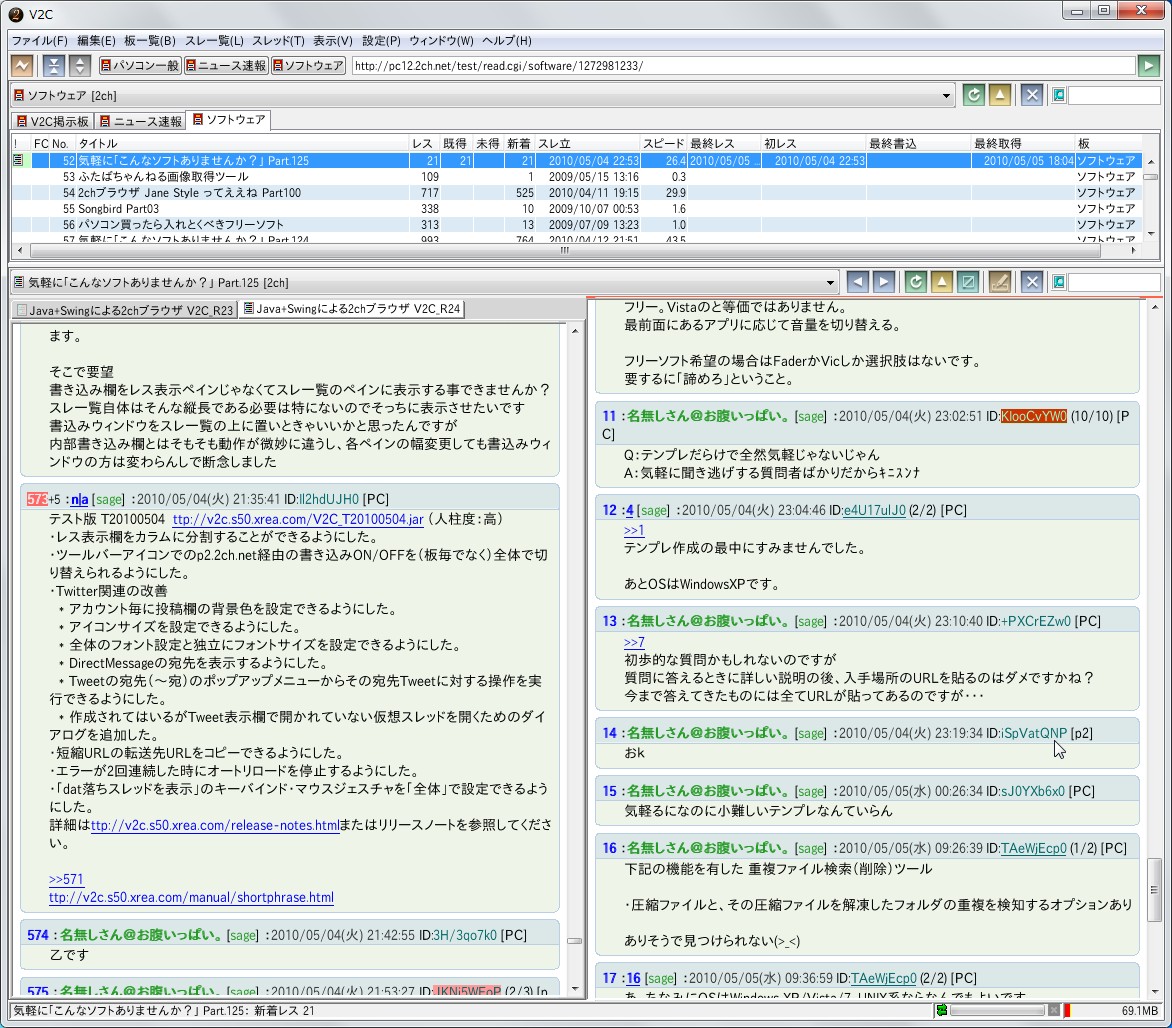Click the teal slashed-square icon in thread toolbar

point(967,282)
